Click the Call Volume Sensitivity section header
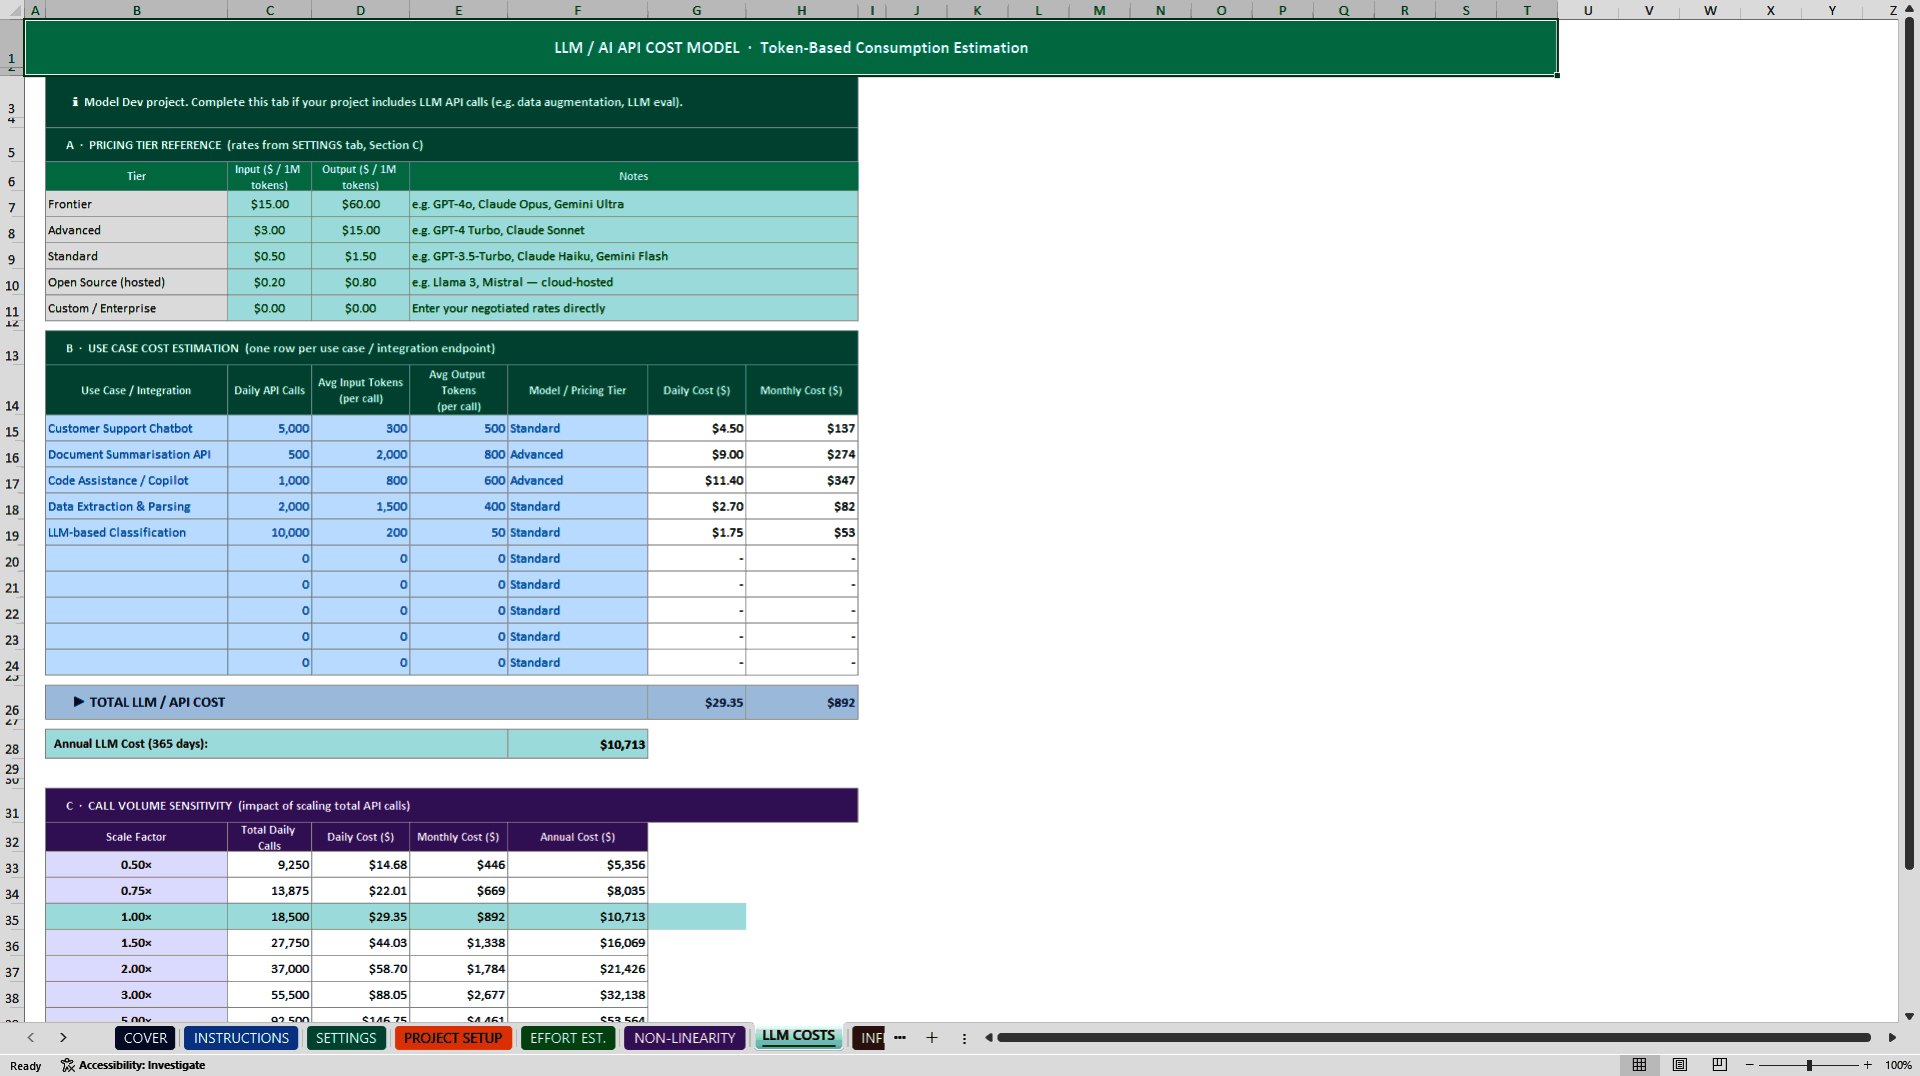1920x1076 pixels. point(451,805)
